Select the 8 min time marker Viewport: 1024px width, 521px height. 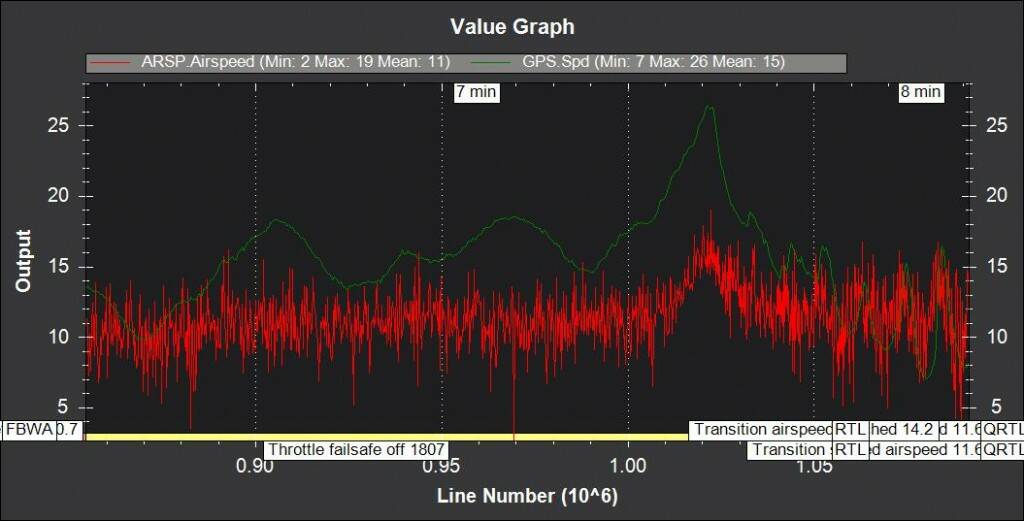tap(920, 92)
